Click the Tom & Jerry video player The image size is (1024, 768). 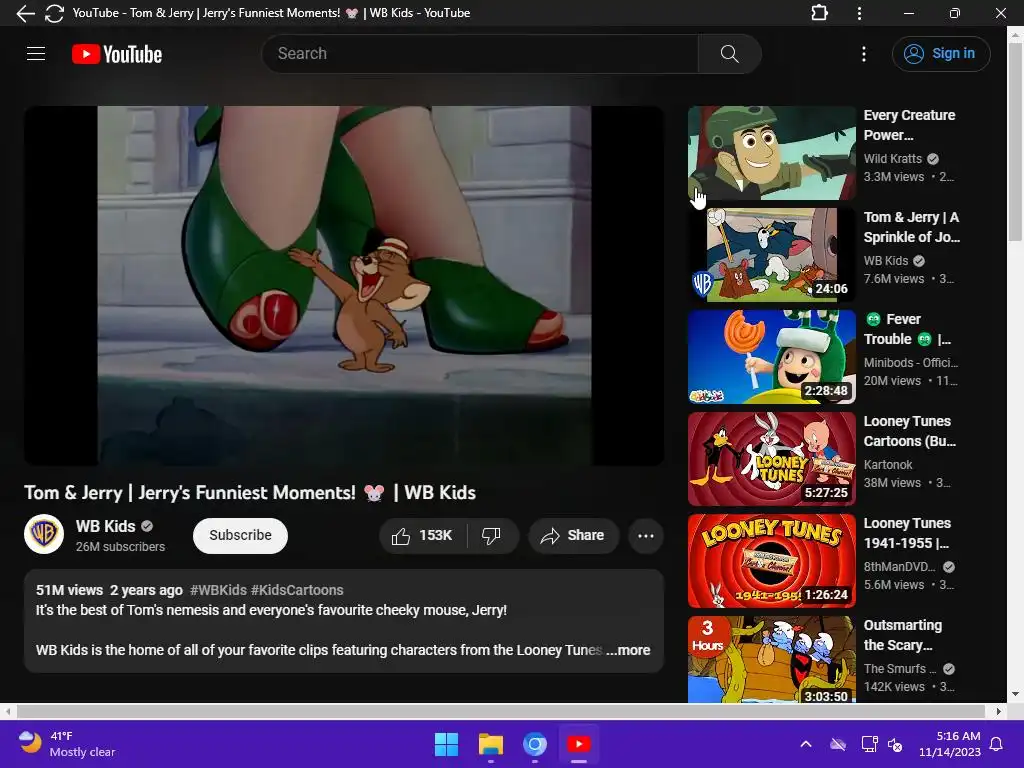pyautogui.click(x=344, y=285)
